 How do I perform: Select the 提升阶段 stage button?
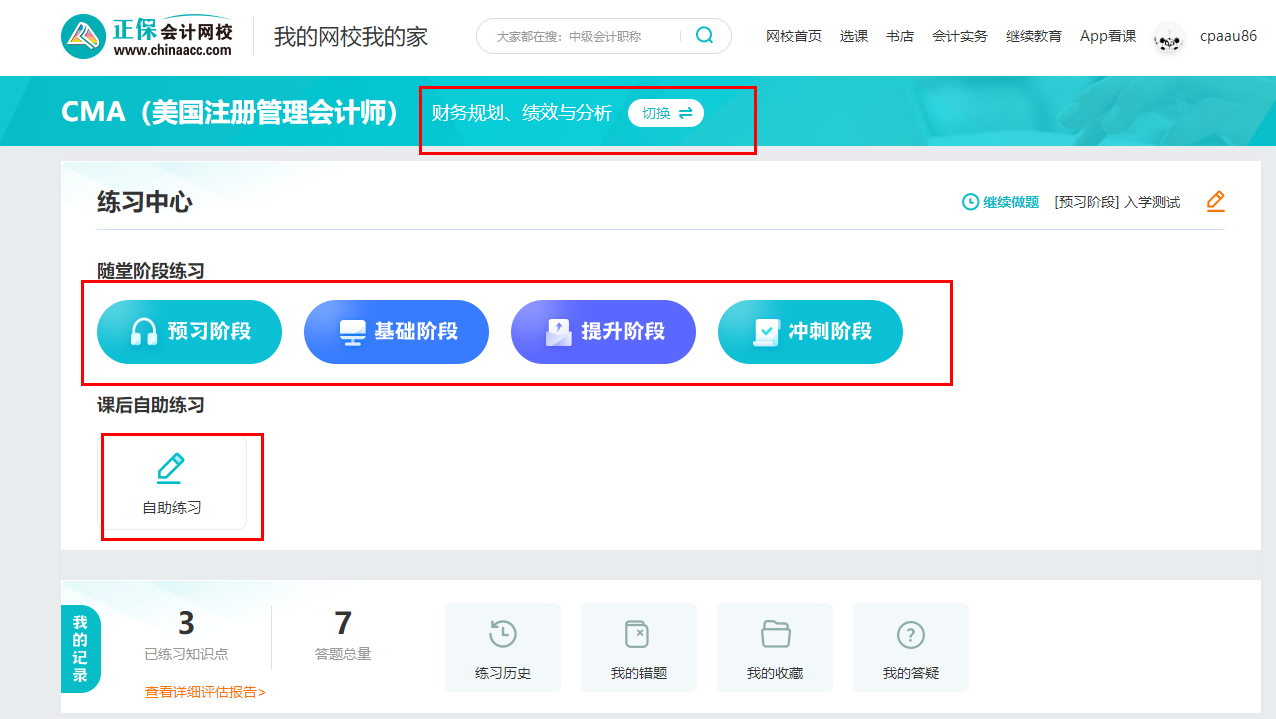point(603,332)
